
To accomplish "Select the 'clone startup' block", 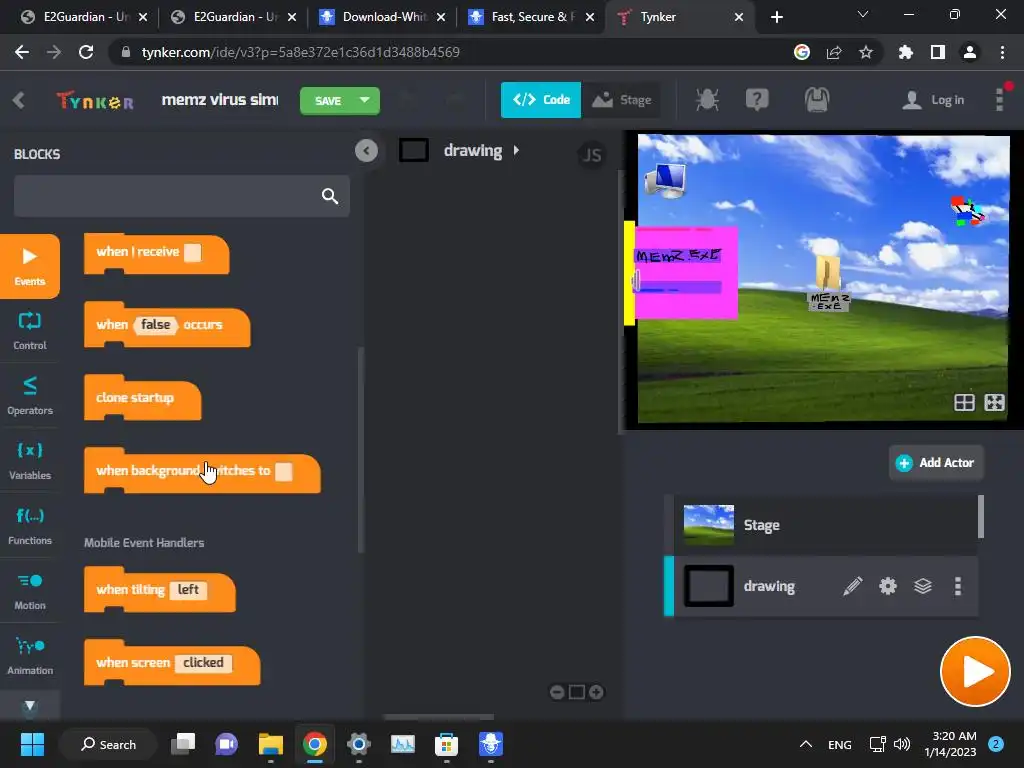I will pos(142,398).
